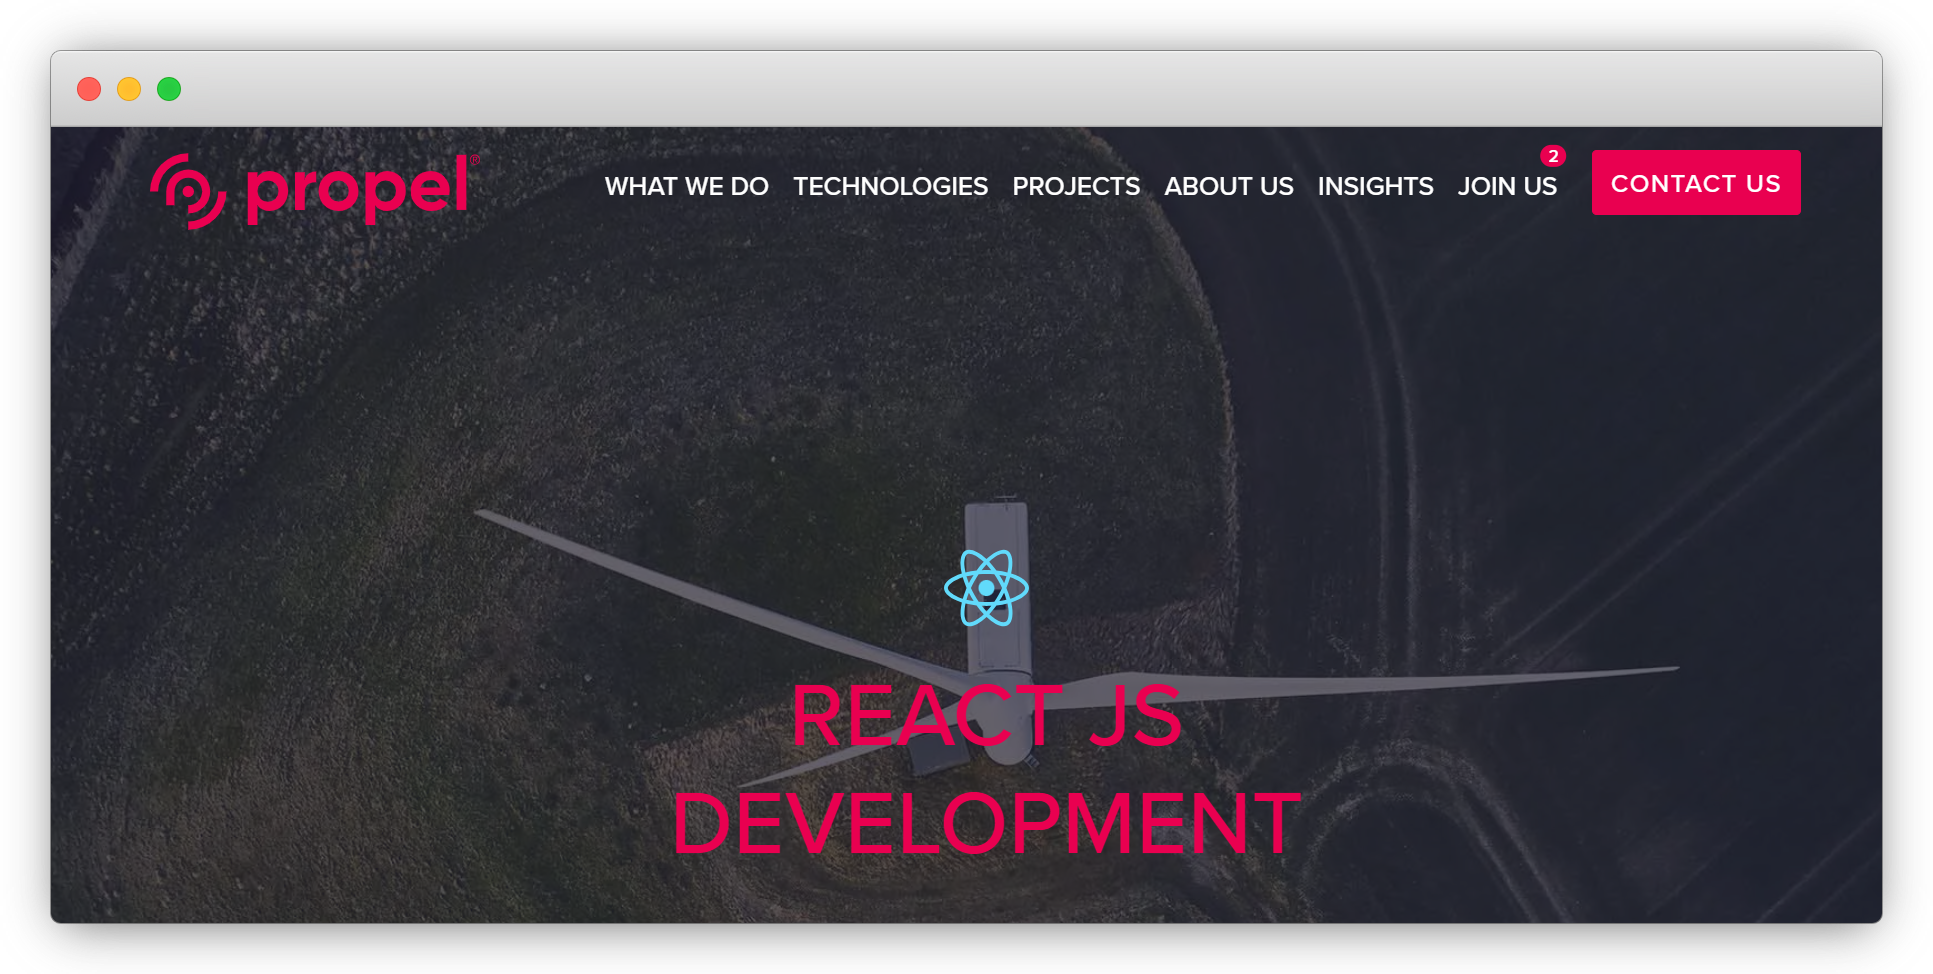1933x974 pixels.
Task: Click the Contact Us button
Action: (x=1696, y=183)
